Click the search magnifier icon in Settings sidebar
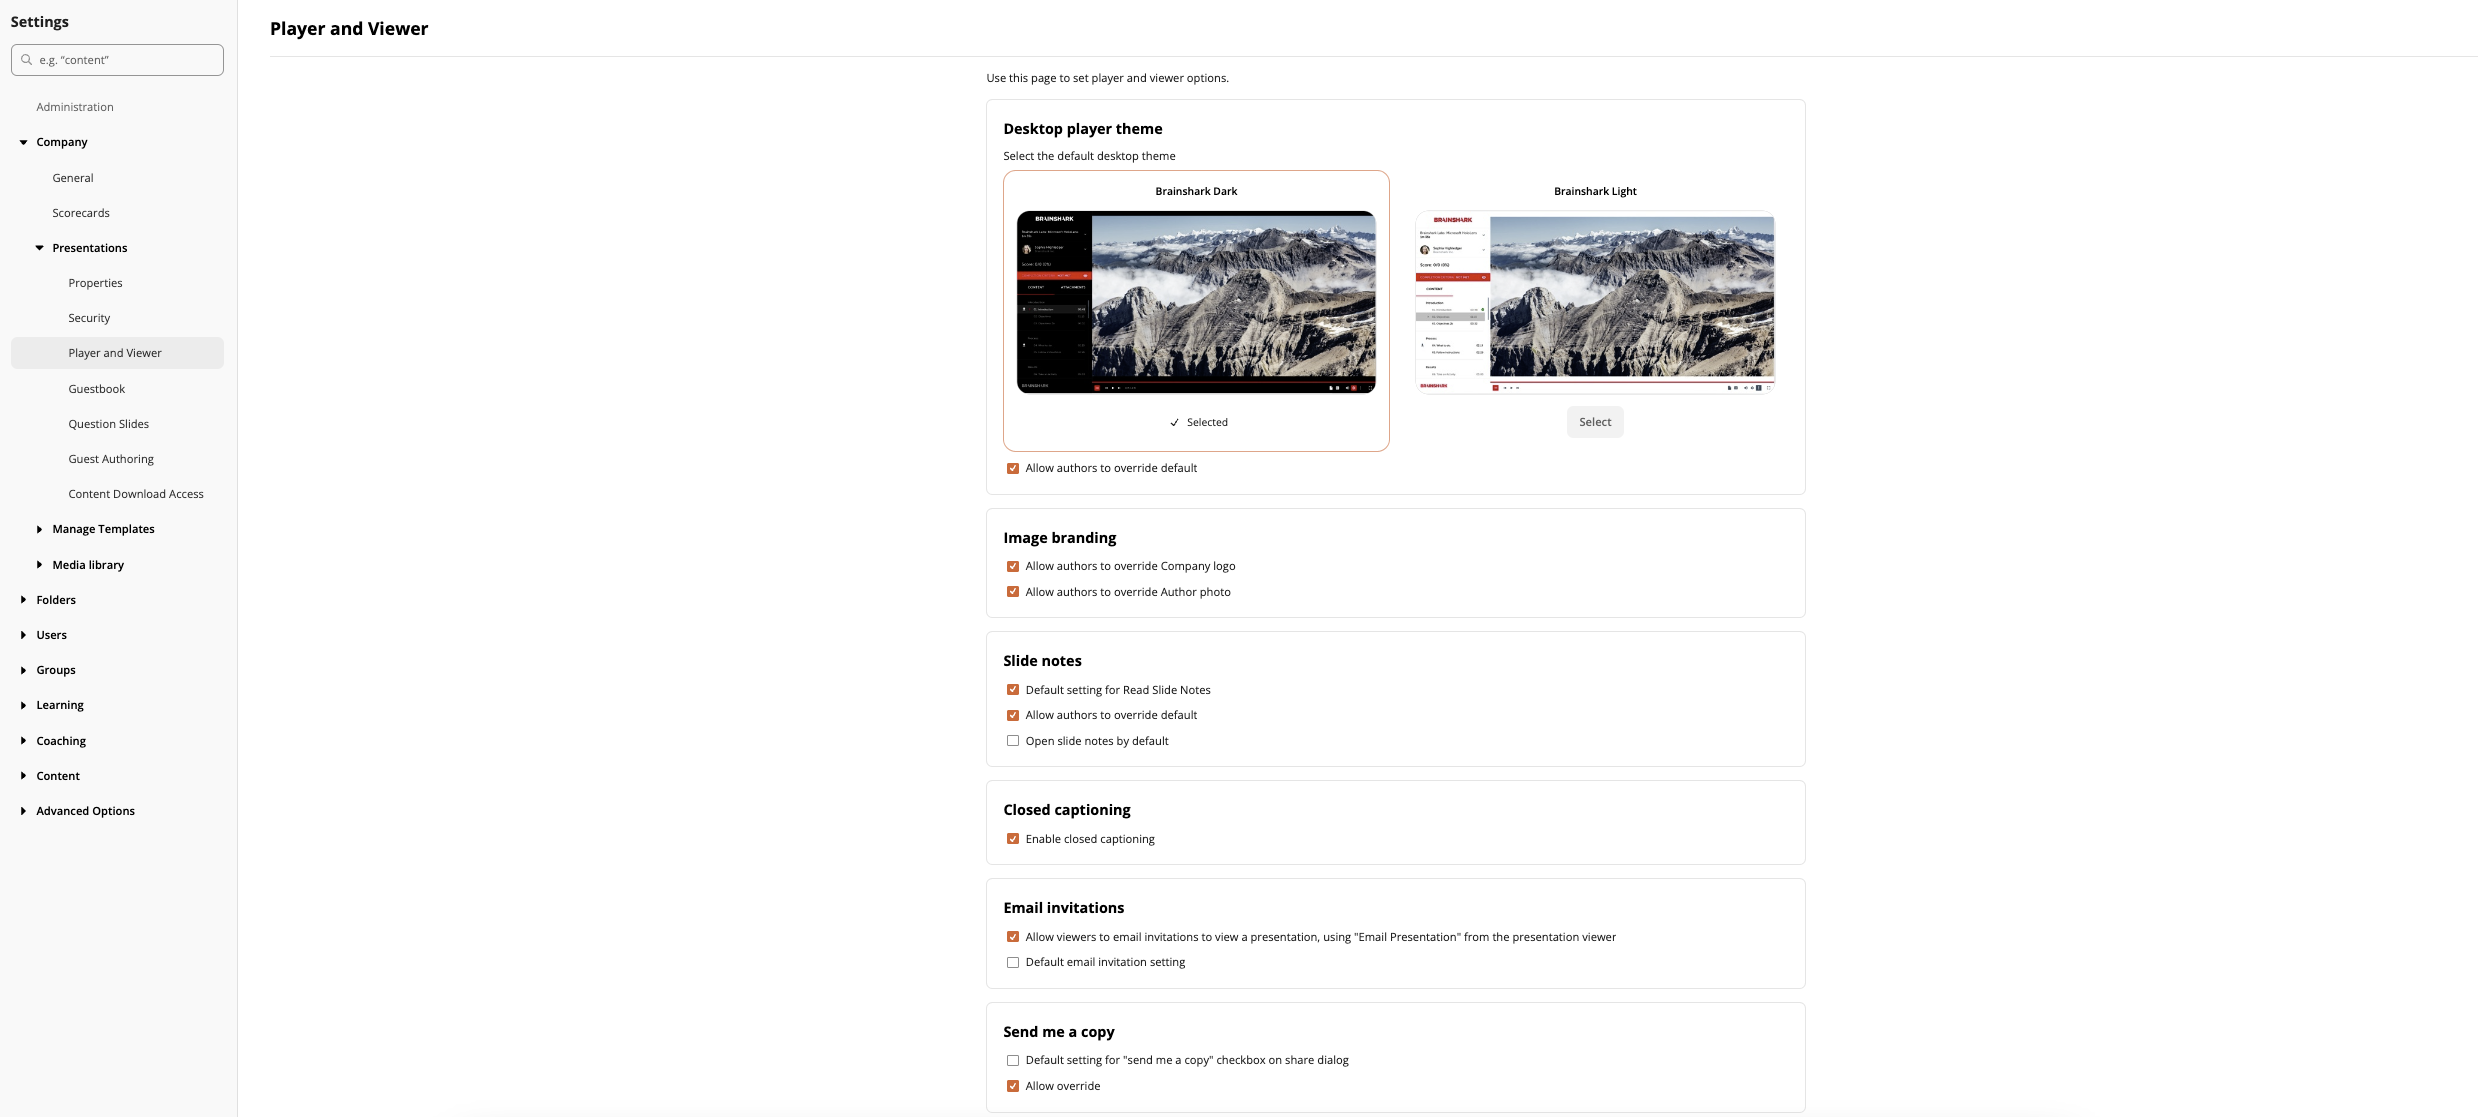2478x1117 pixels. pyautogui.click(x=27, y=59)
